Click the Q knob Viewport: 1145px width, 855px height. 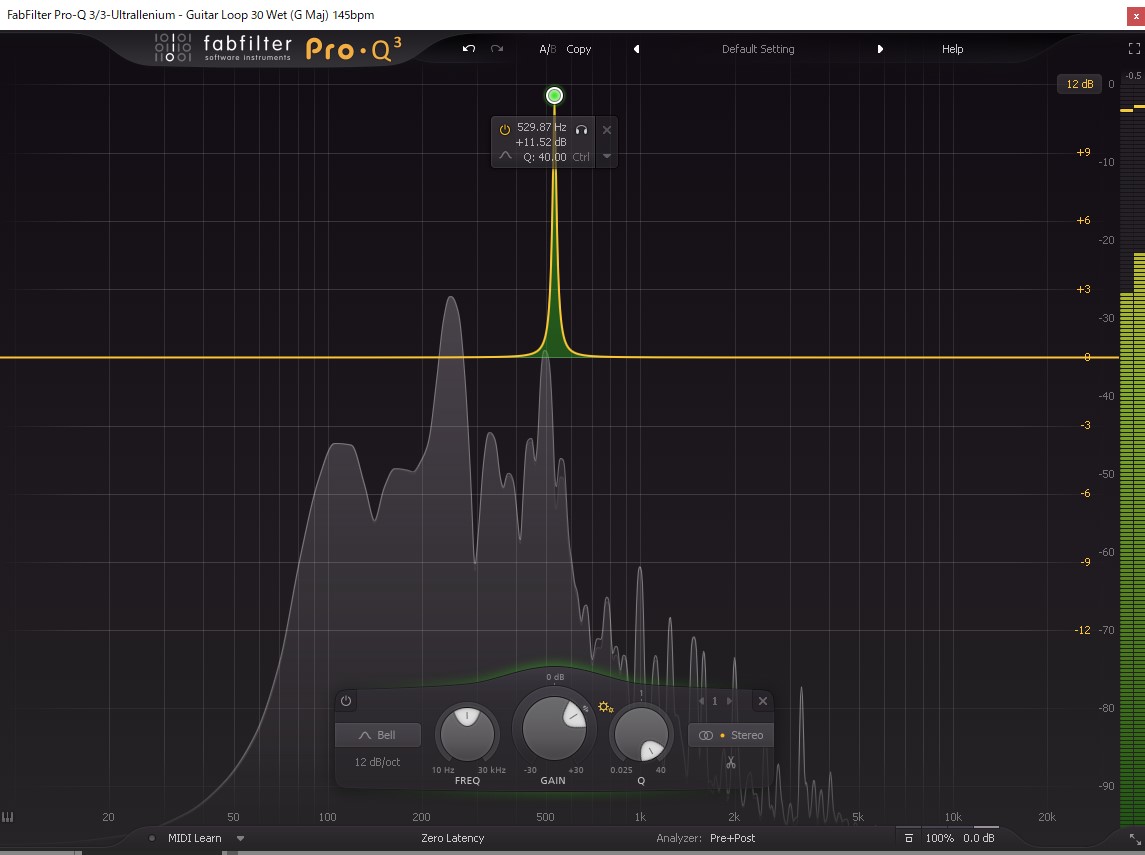tap(641, 735)
